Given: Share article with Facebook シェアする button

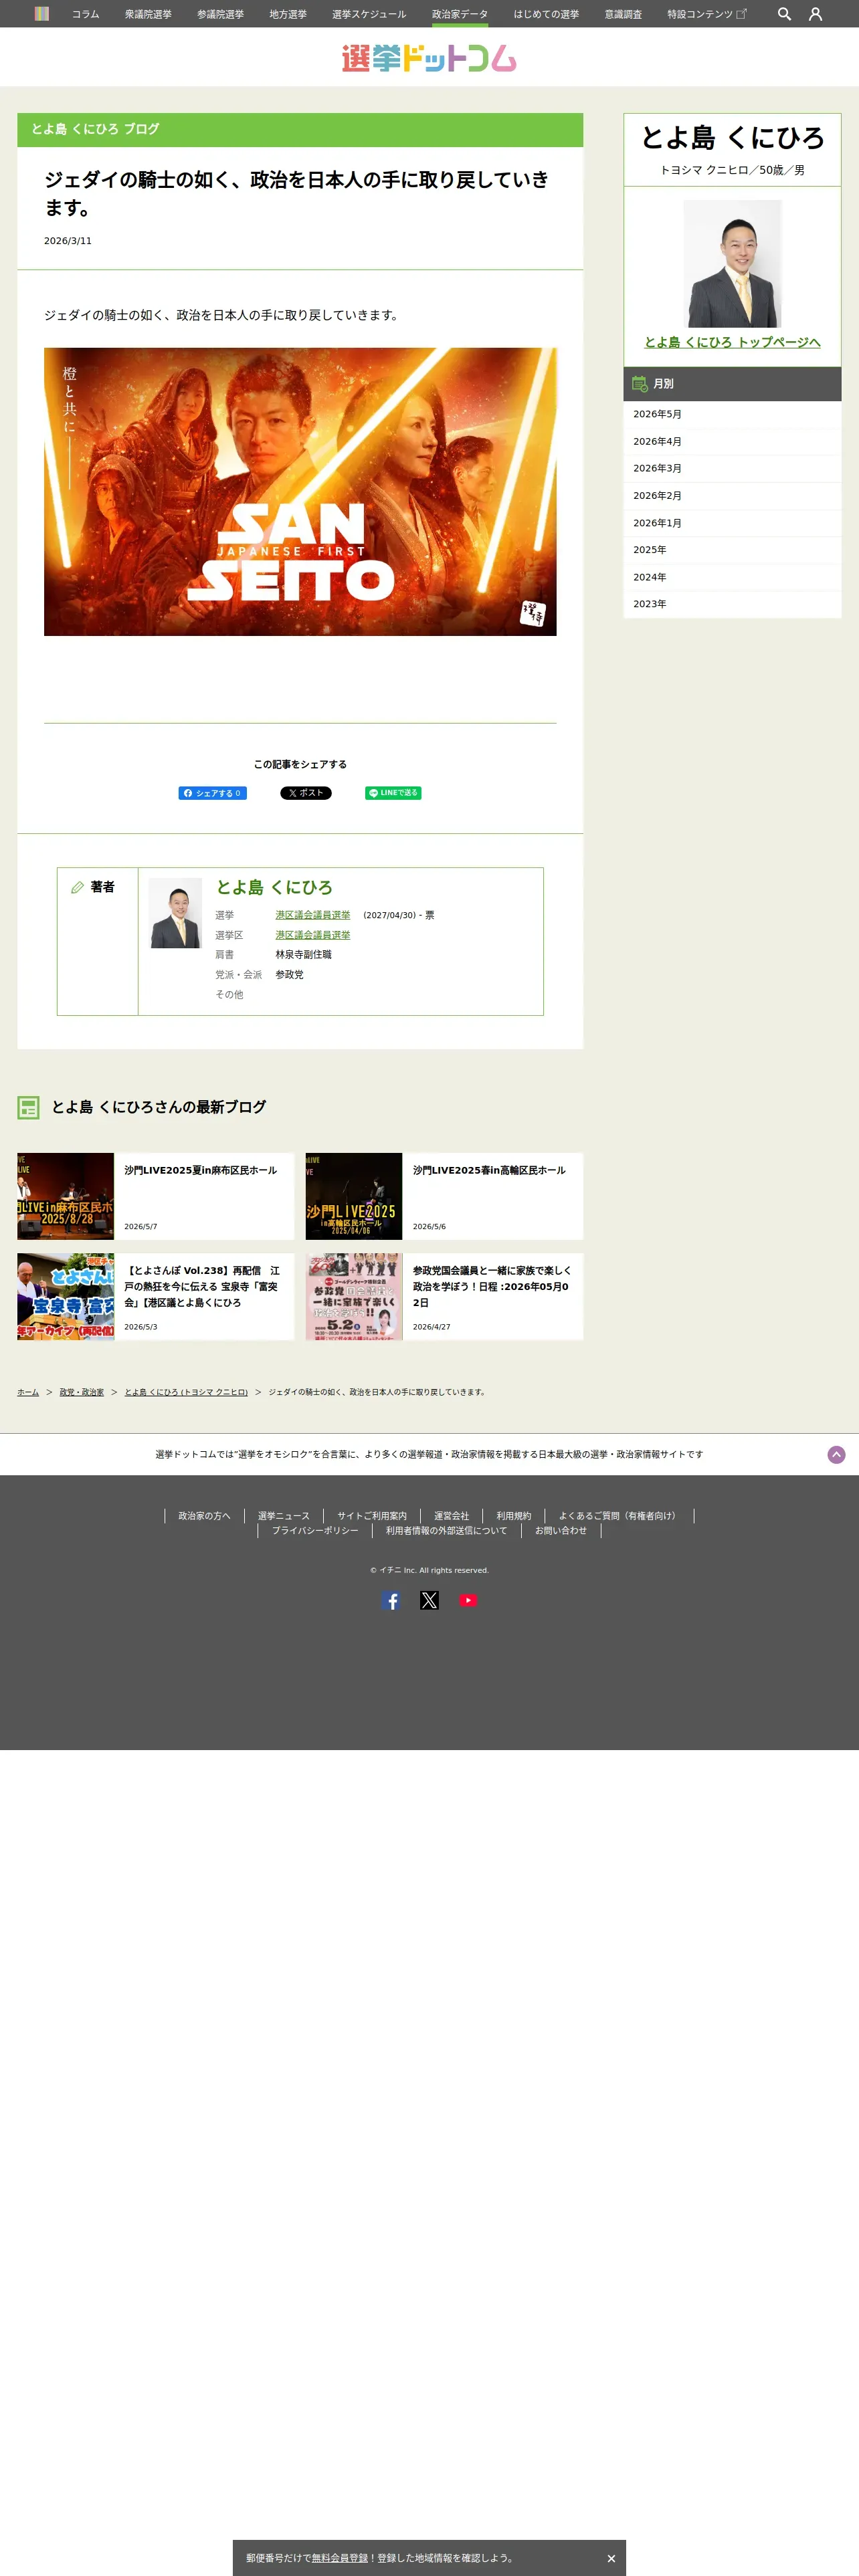Looking at the screenshot, I should coord(213,793).
